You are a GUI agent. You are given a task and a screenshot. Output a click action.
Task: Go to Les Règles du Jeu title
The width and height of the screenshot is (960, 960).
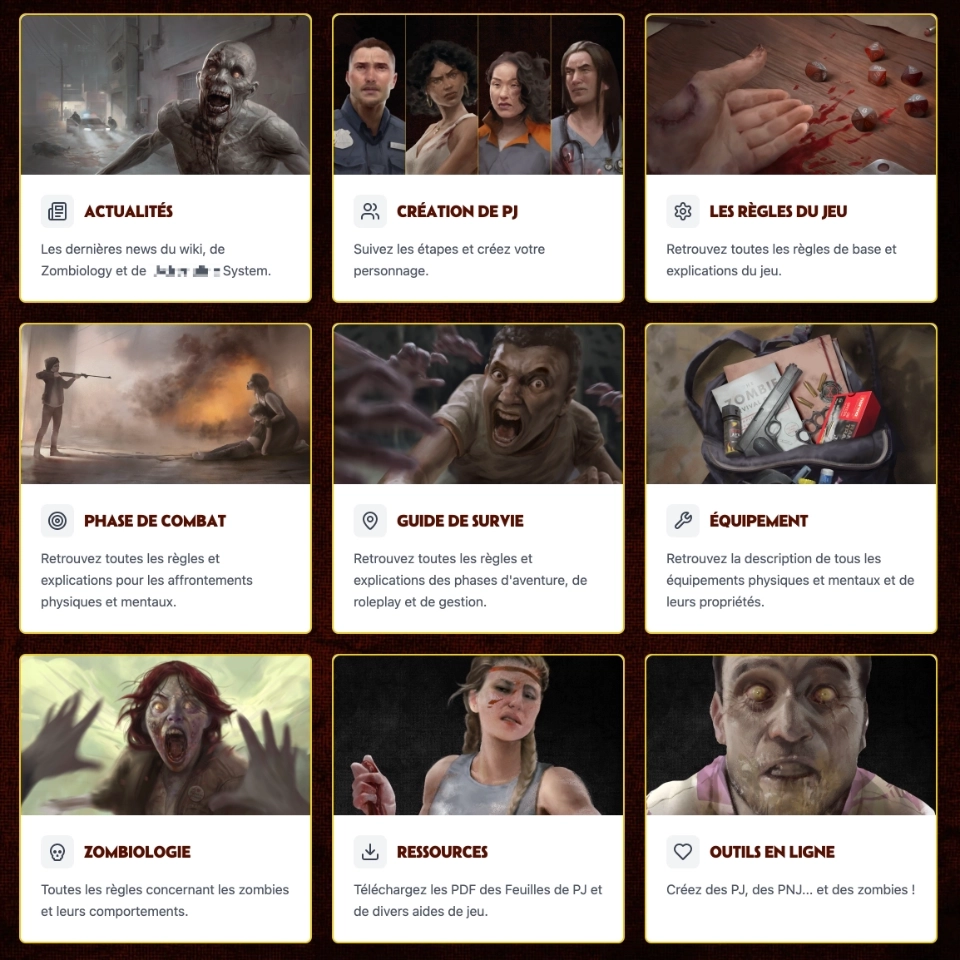778,211
